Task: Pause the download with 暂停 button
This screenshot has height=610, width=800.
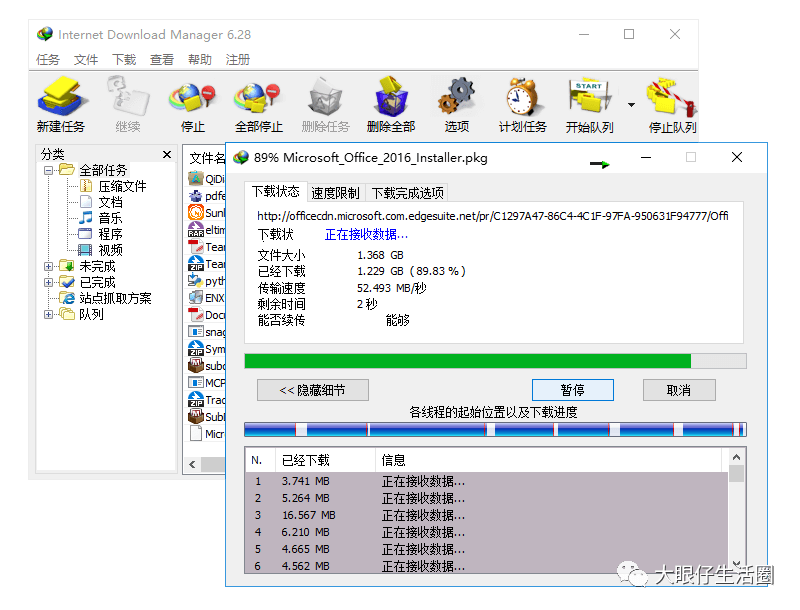Action: (x=572, y=390)
